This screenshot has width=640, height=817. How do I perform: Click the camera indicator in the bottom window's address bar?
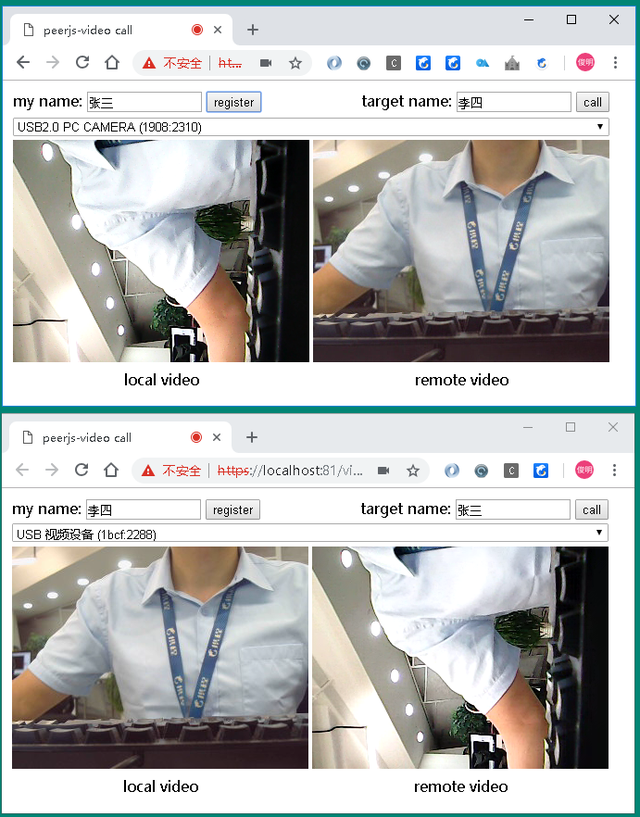coord(383,470)
